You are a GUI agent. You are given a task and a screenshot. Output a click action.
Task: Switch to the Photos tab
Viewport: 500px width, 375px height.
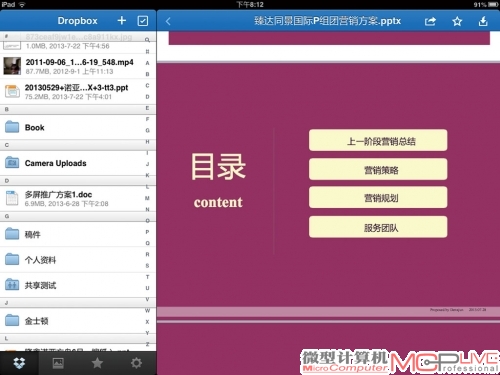pyautogui.click(x=58, y=363)
